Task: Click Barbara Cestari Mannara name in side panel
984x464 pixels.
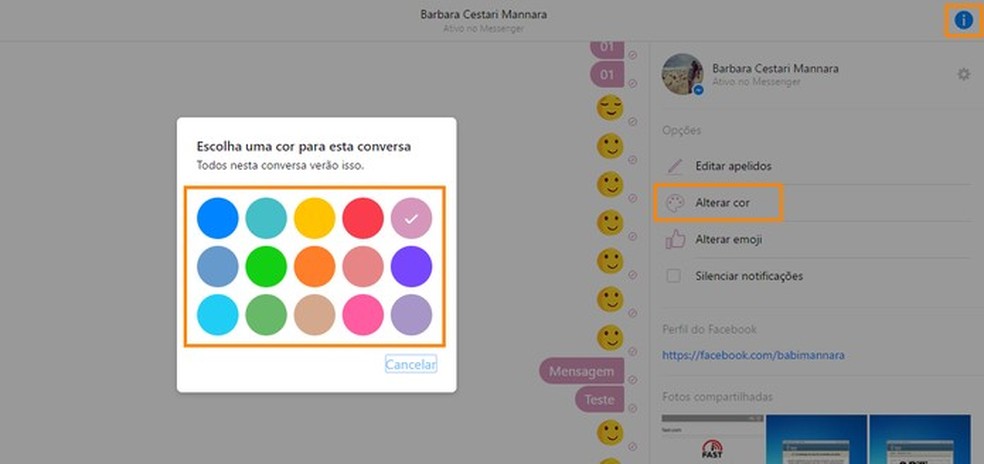Action: [x=775, y=68]
